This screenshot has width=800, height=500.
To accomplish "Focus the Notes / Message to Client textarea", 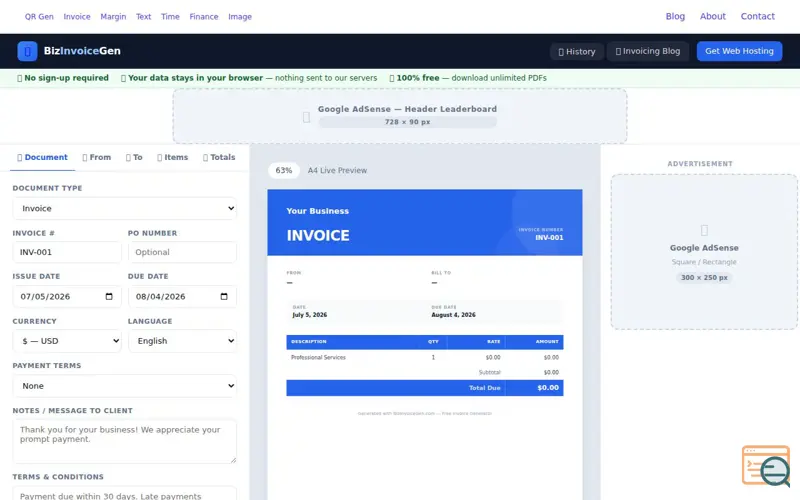I will point(124,441).
